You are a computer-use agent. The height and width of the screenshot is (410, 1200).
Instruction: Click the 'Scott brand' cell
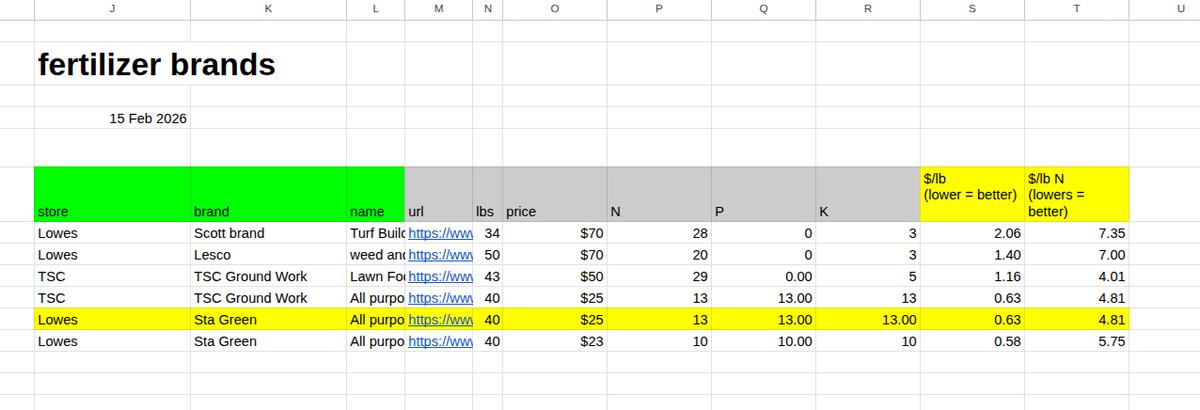pos(268,233)
